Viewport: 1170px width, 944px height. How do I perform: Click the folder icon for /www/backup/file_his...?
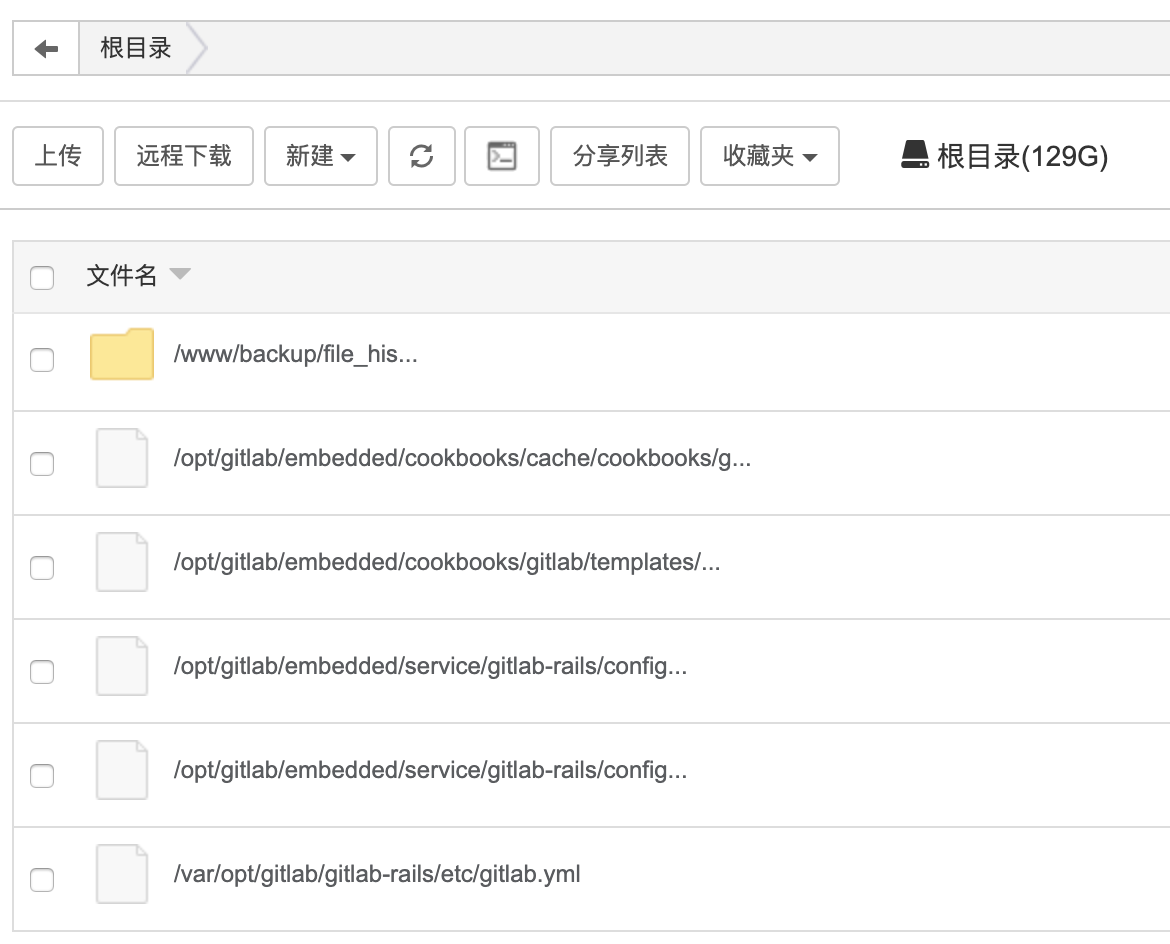pyautogui.click(x=122, y=354)
